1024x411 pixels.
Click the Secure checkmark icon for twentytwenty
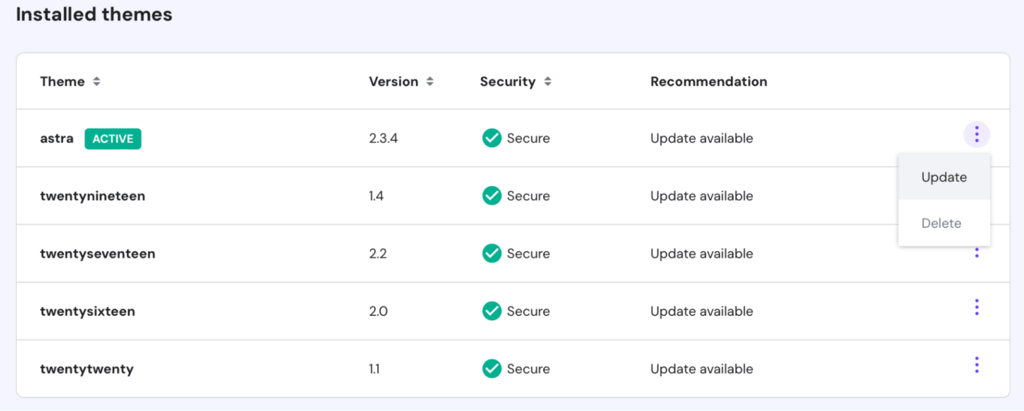tap(491, 369)
